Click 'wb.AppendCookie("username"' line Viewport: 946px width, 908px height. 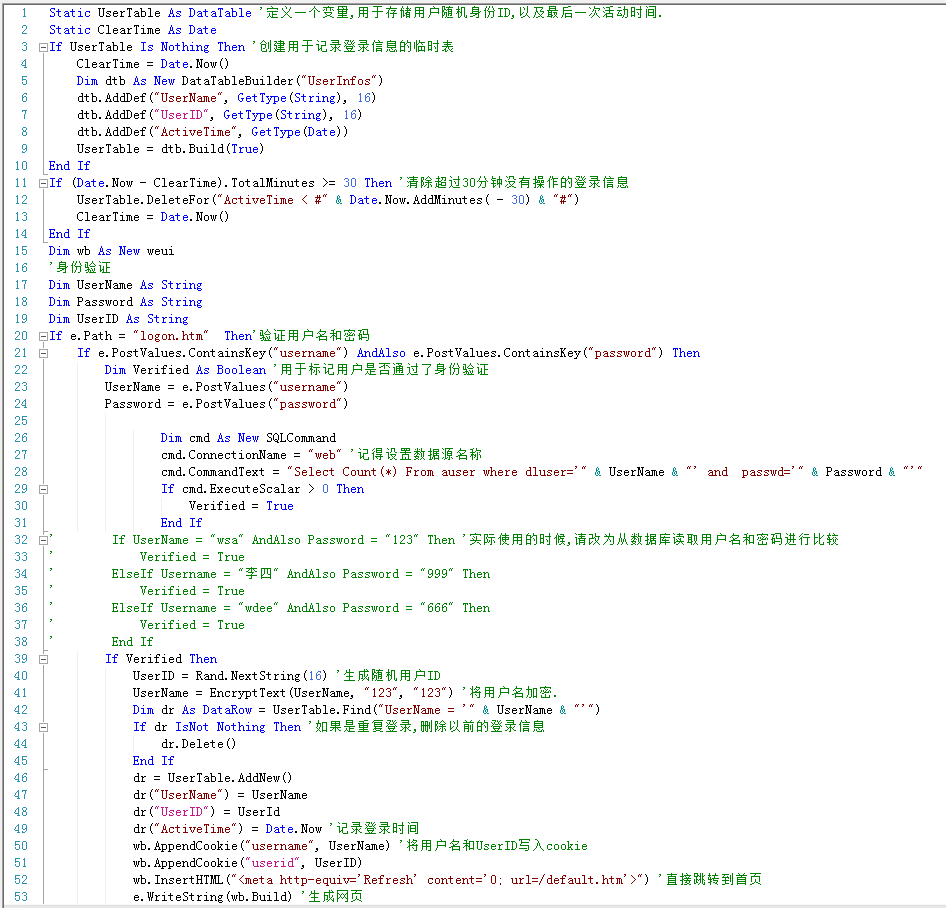coord(262,846)
